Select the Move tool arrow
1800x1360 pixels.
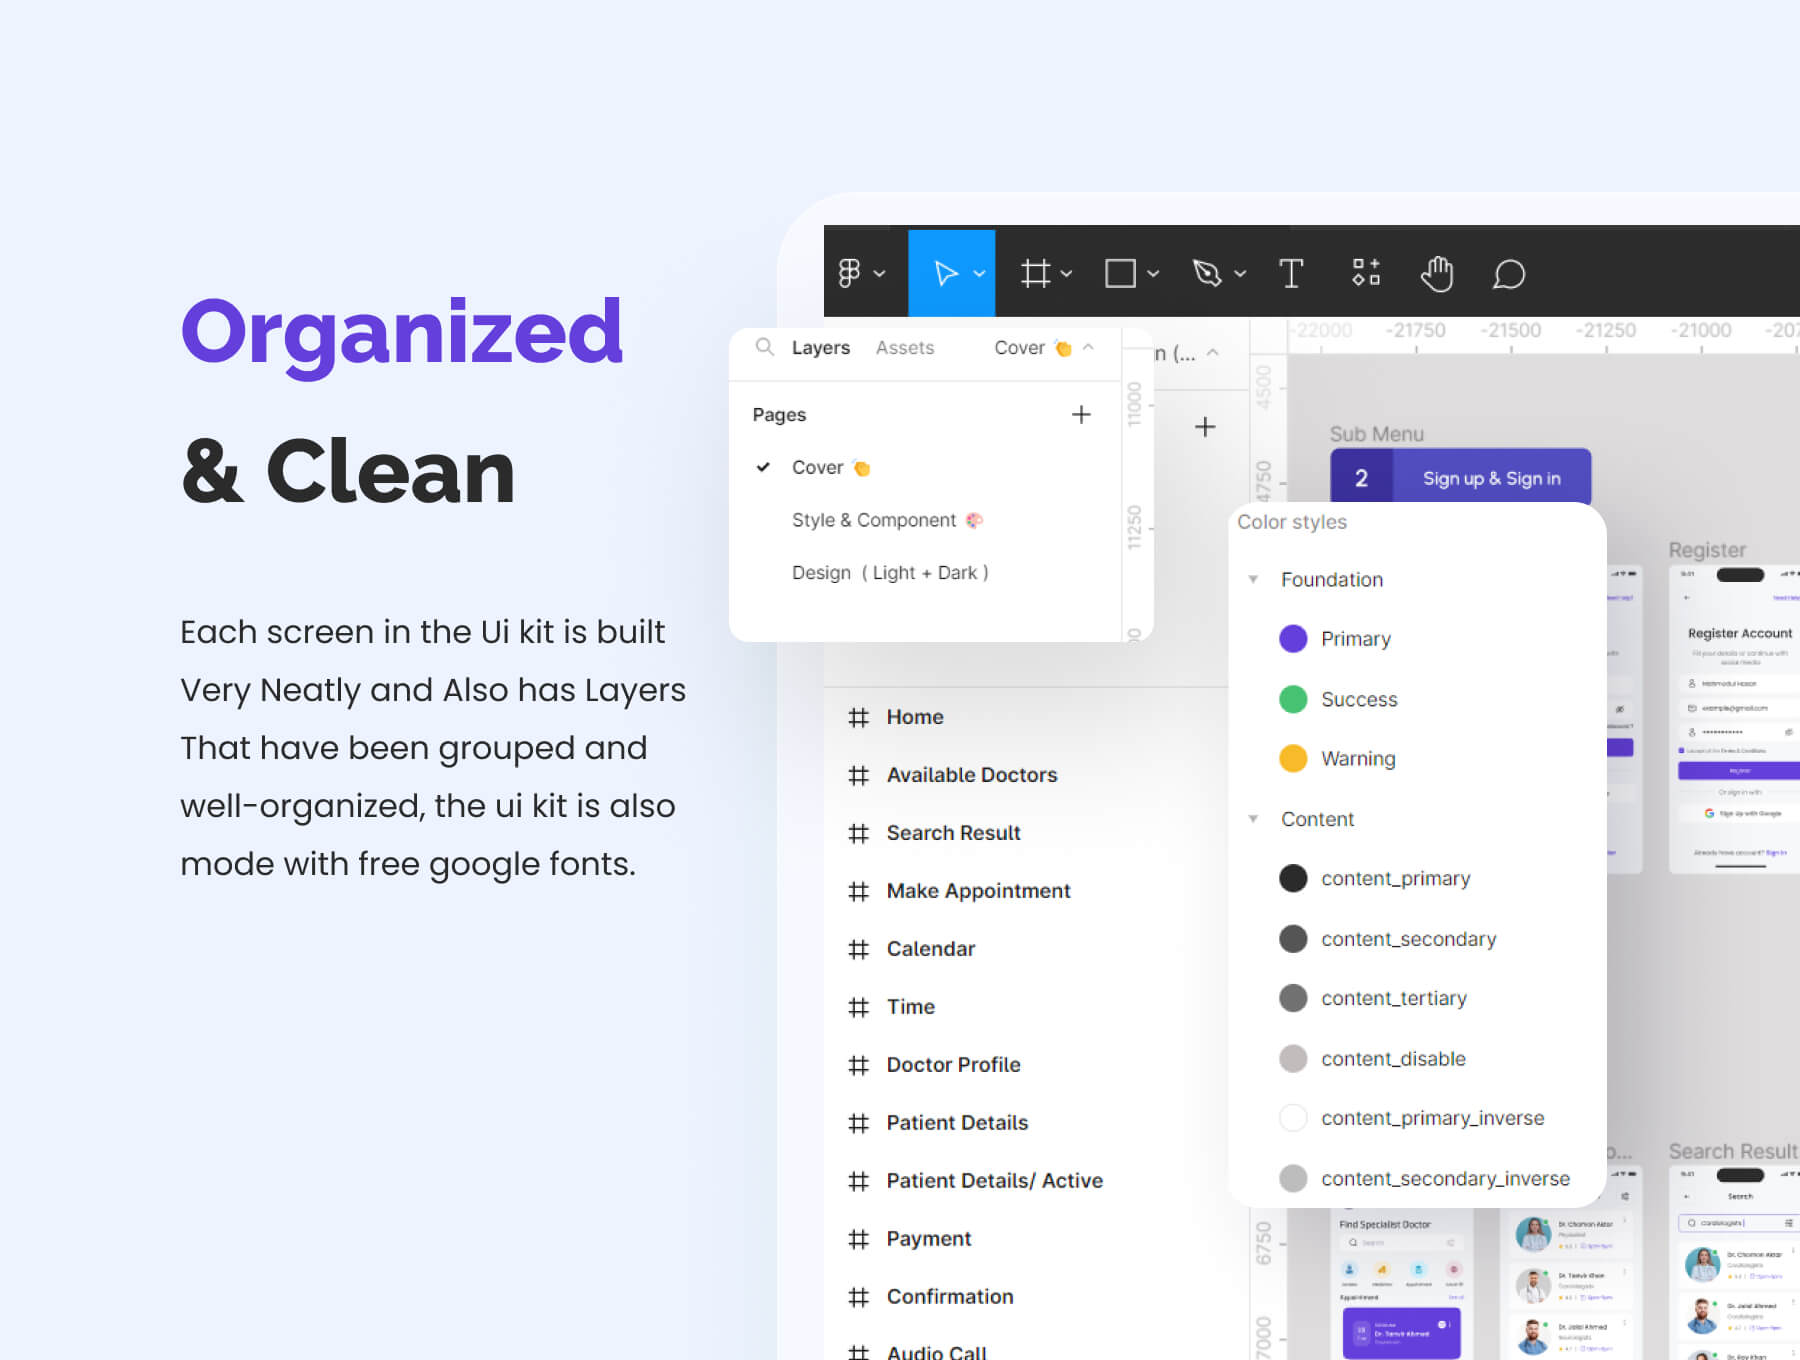click(x=945, y=273)
